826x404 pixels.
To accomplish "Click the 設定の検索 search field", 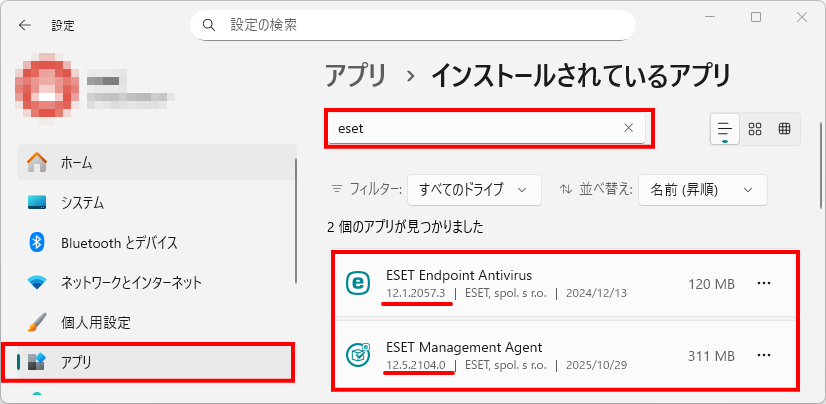I will click(420, 24).
